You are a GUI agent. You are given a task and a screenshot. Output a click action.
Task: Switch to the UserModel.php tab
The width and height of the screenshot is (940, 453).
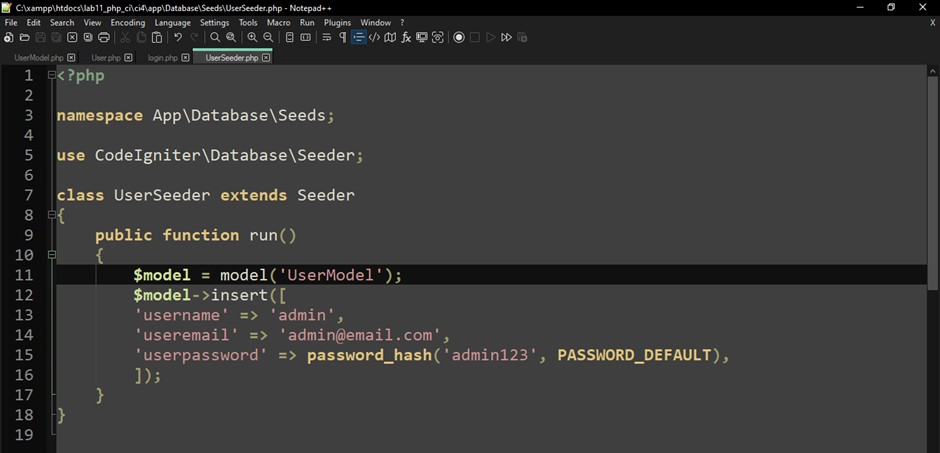(38, 58)
